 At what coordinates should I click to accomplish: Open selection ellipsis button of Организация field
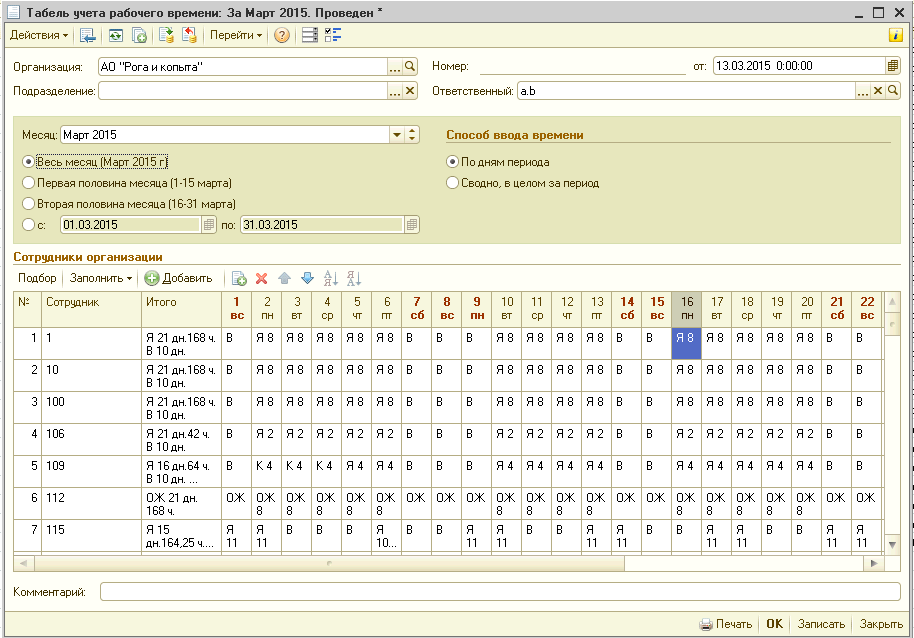click(395, 66)
